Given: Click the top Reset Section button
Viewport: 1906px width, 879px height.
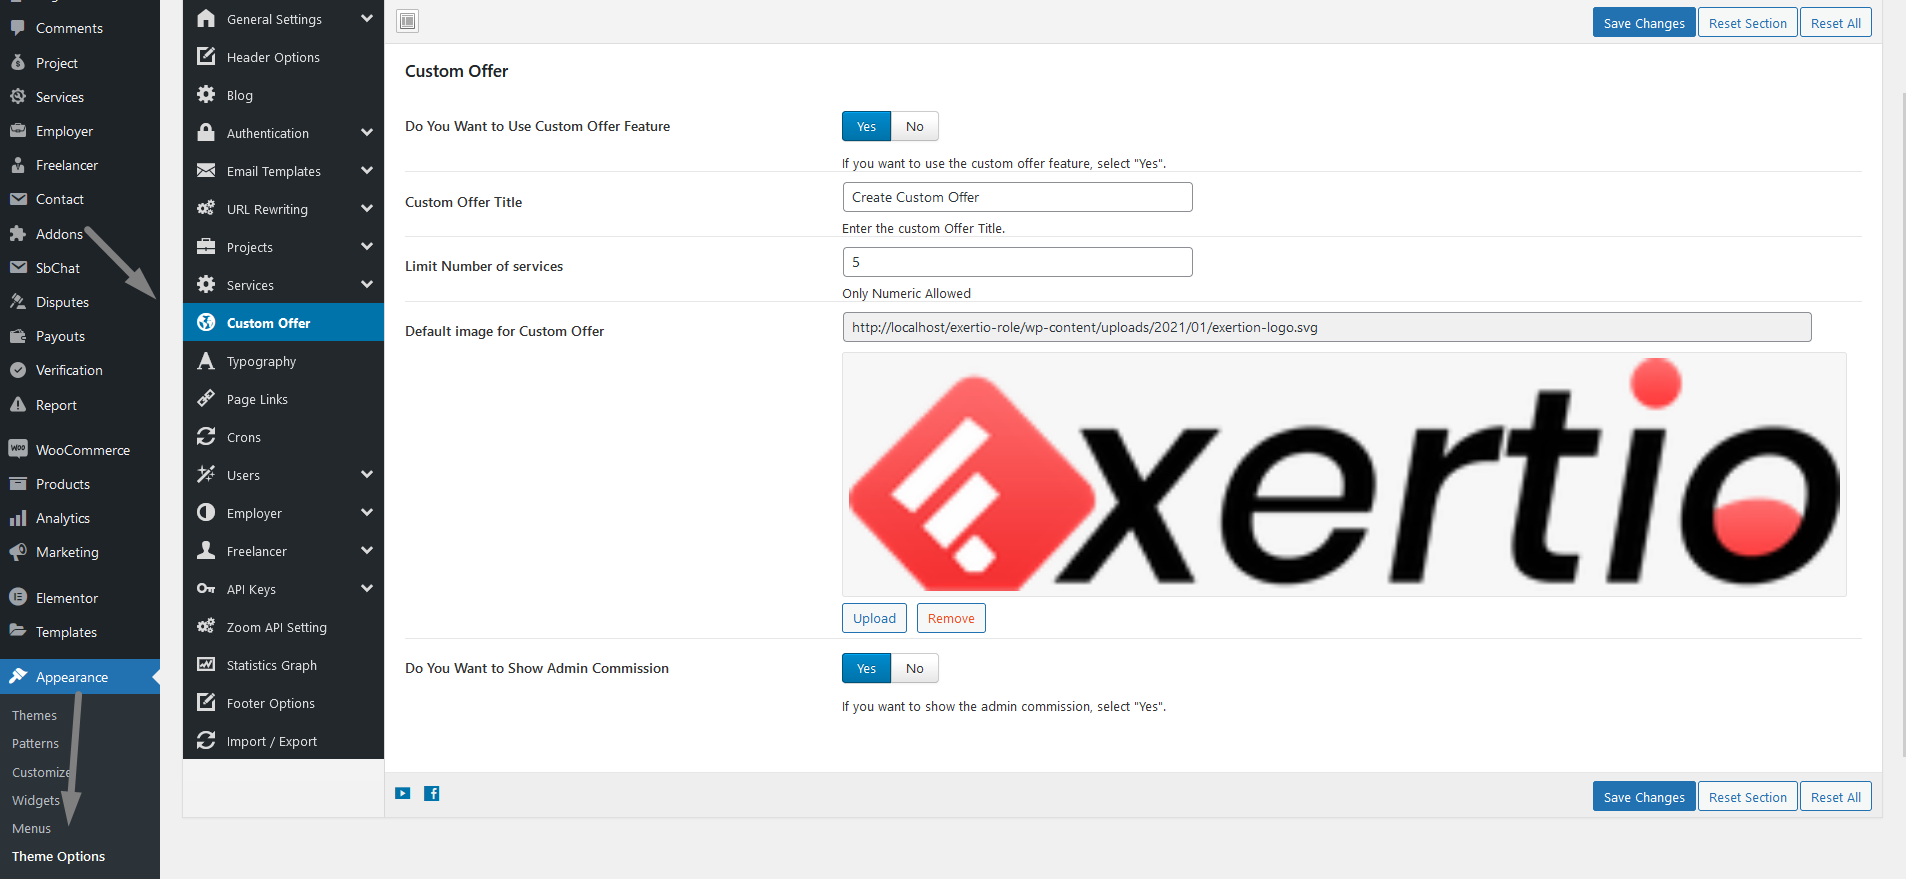Looking at the screenshot, I should [x=1747, y=23].
